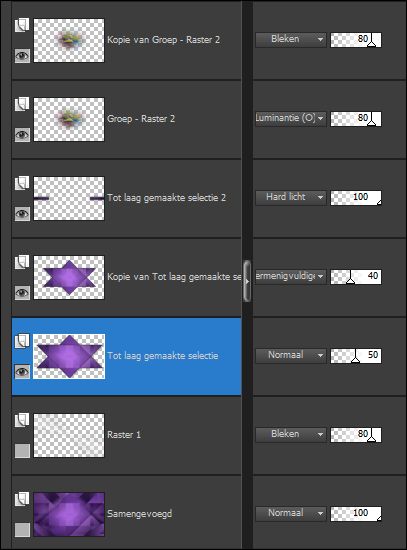Open Normaal blend dropdown of selected layer

pos(291,355)
